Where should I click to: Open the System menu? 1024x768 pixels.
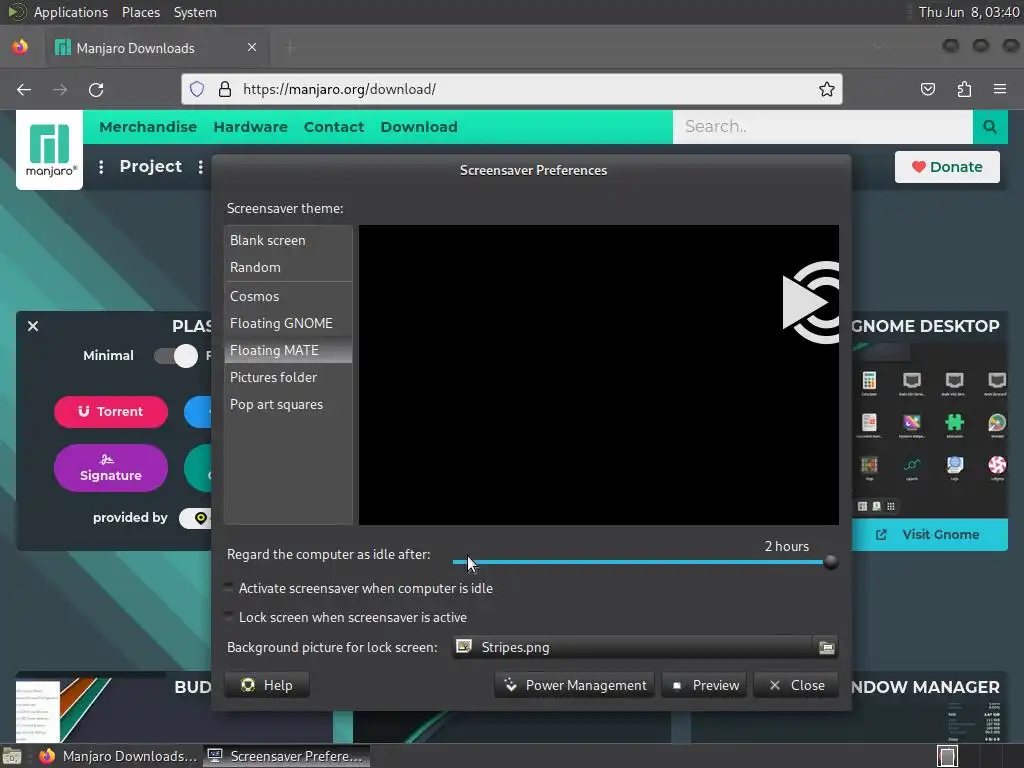pyautogui.click(x=195, y=12)
